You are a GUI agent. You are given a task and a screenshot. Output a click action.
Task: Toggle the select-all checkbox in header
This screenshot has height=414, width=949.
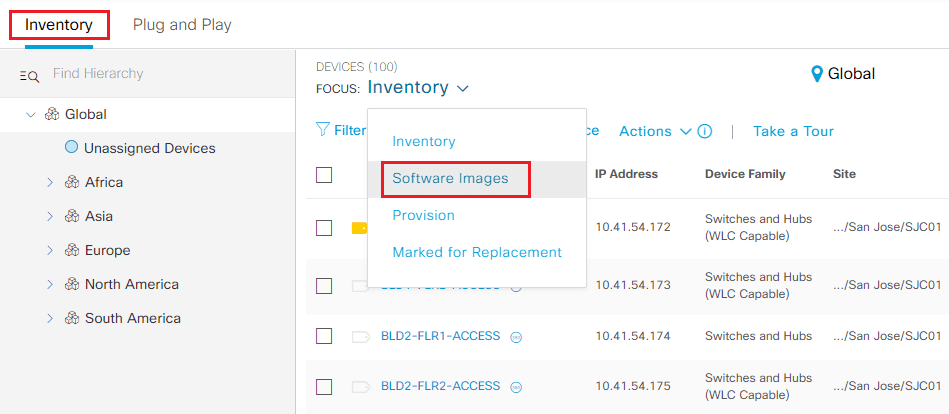coord(324,175)
